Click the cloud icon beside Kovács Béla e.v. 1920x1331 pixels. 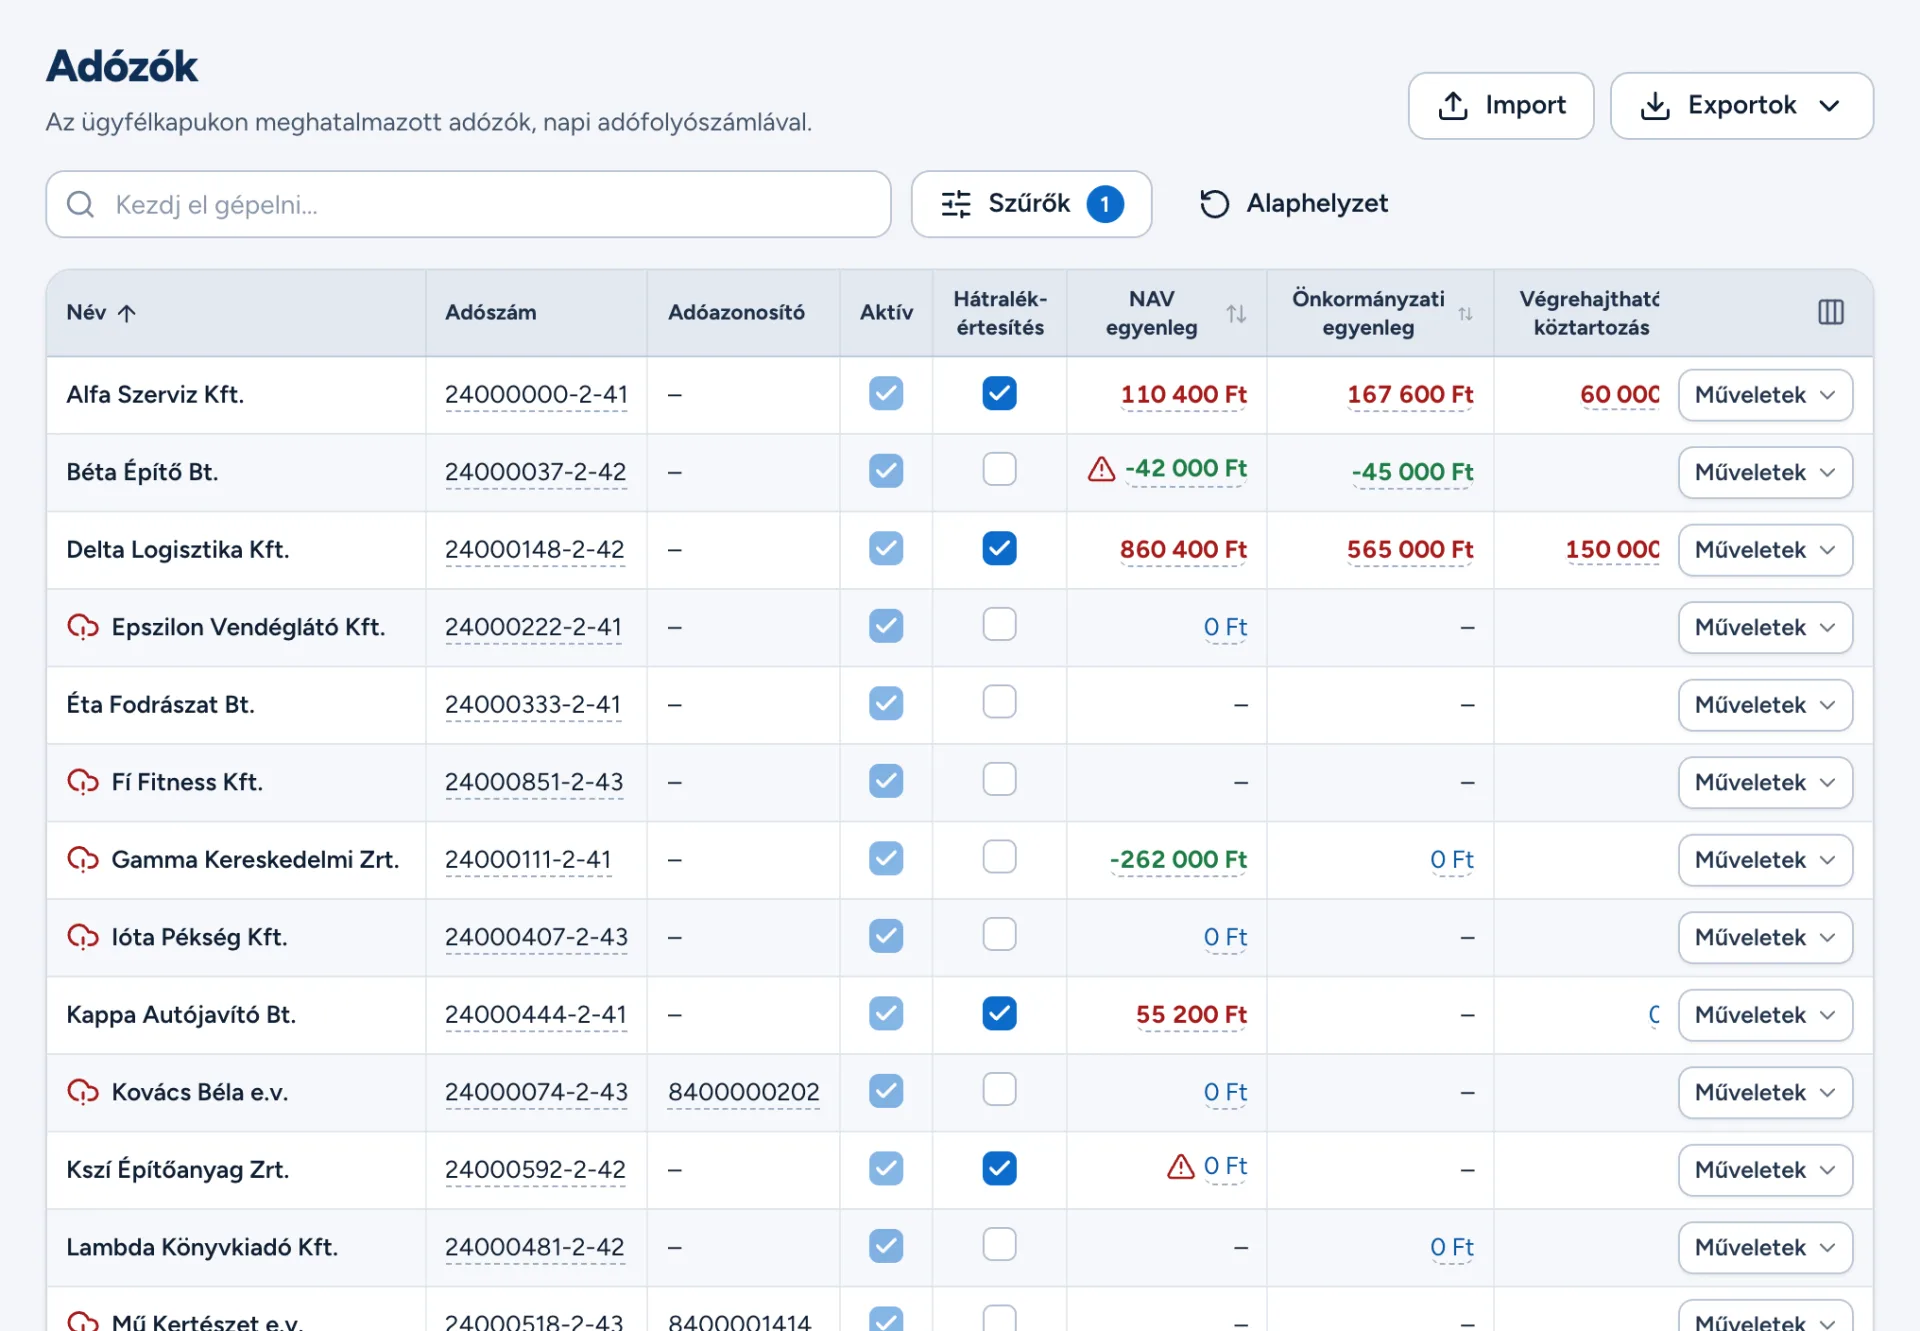83,1092
